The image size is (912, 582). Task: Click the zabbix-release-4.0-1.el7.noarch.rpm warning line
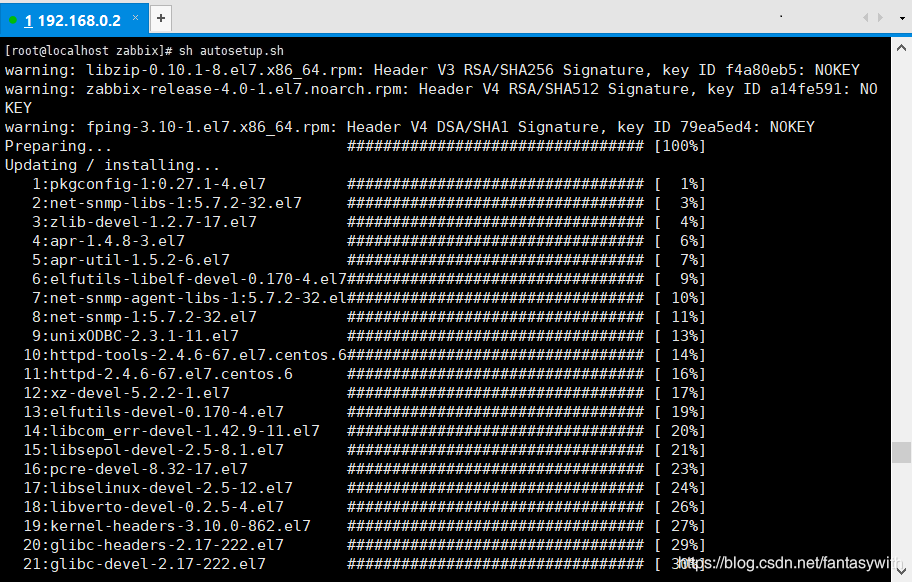pyautogui.click(x=441, y=98)
